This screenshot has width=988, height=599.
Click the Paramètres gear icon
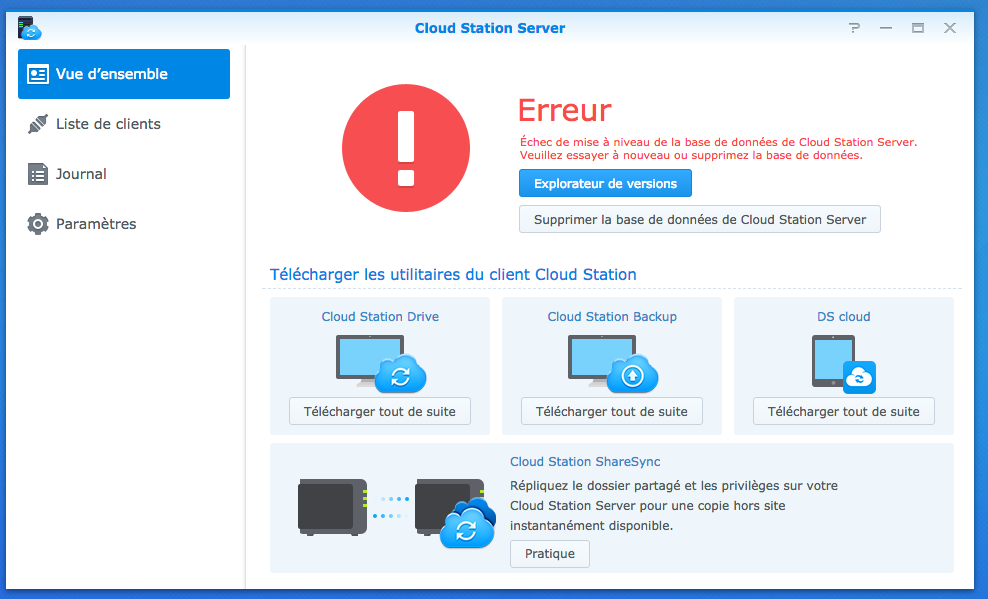click(38, 224)
